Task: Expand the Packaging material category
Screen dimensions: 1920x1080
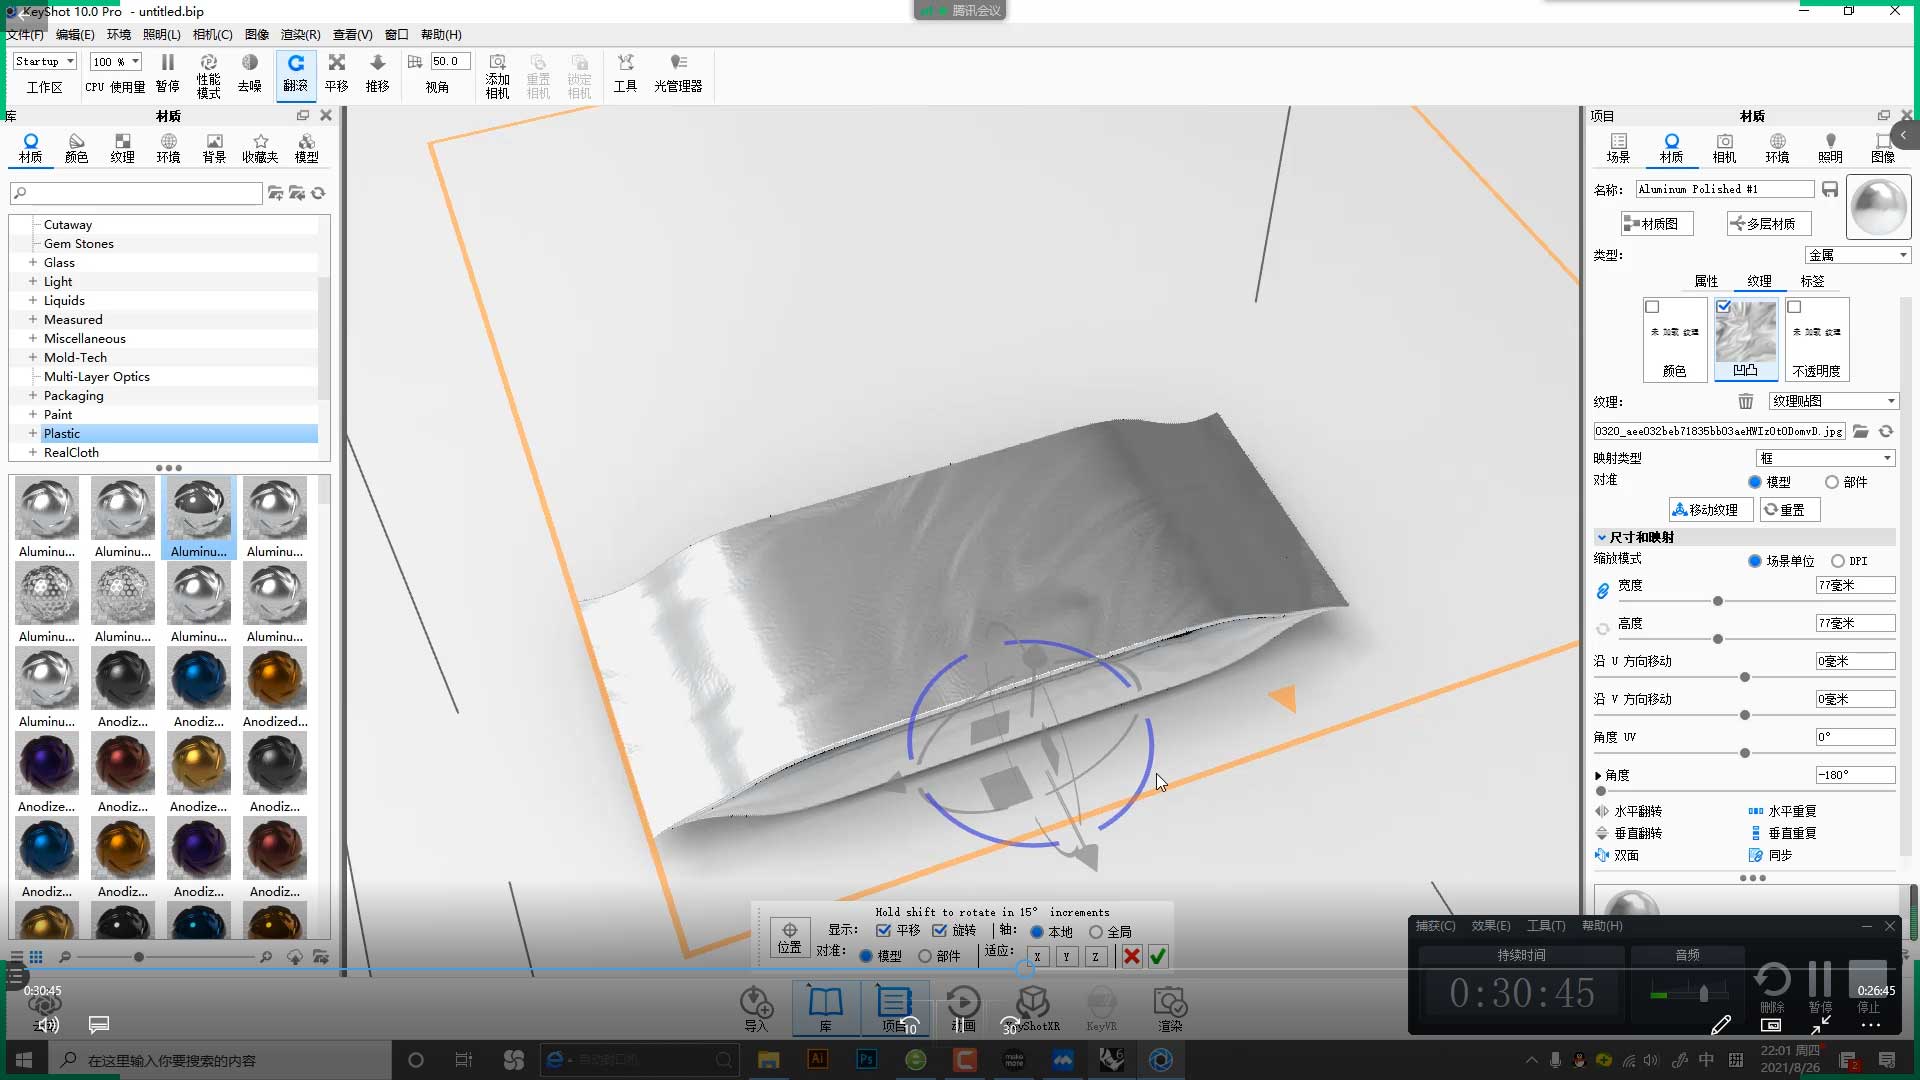Action: pos(33,396)
